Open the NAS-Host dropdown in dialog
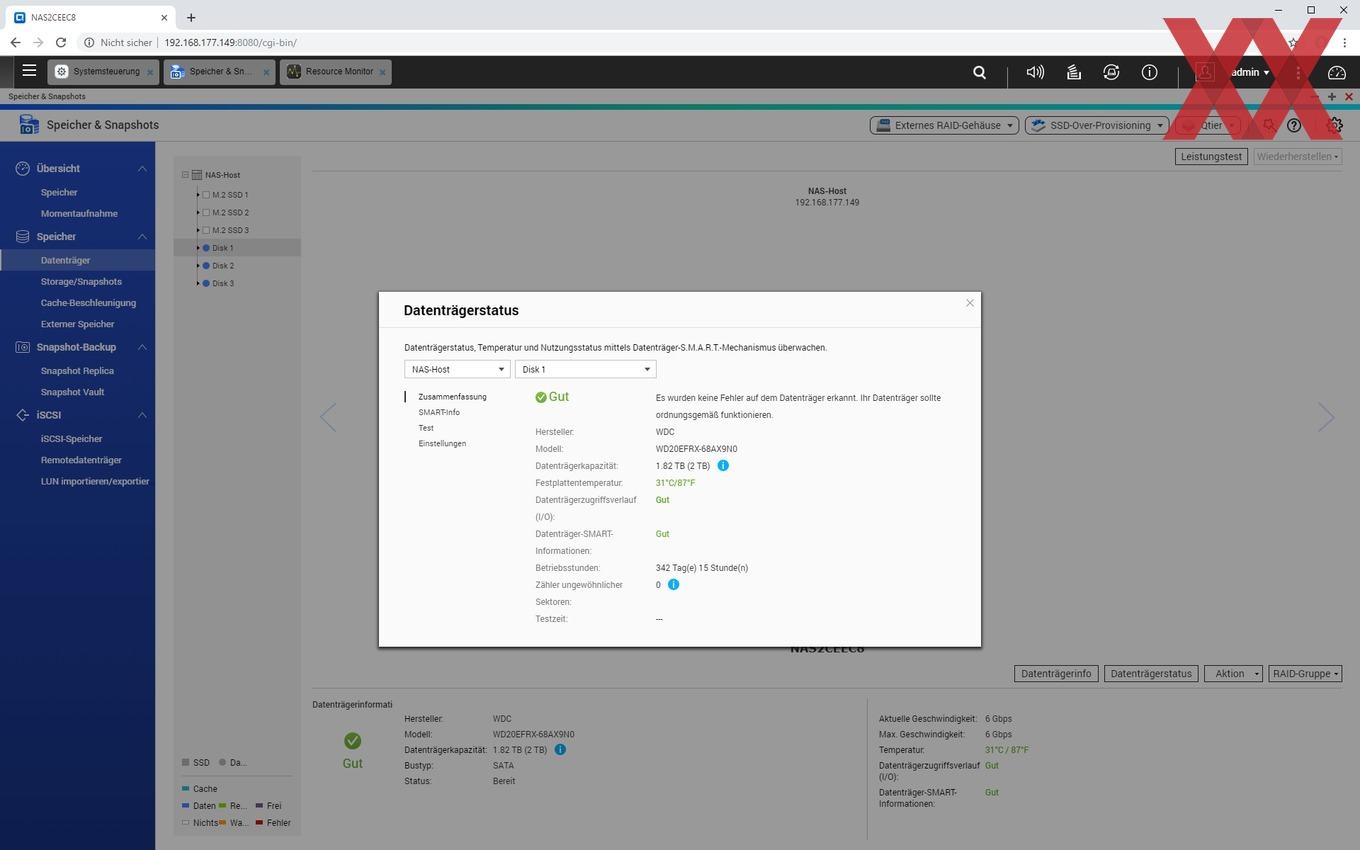Image resolution: width=1360 pixels, height=850 pixels. pyautogui.click(x=457, y=369)
